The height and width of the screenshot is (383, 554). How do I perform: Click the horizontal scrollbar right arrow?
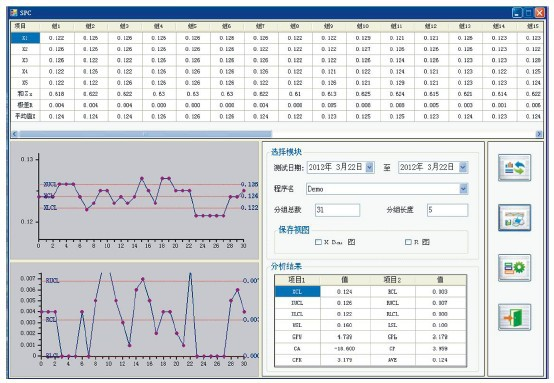pyautogui.click(x=539, y=134)
